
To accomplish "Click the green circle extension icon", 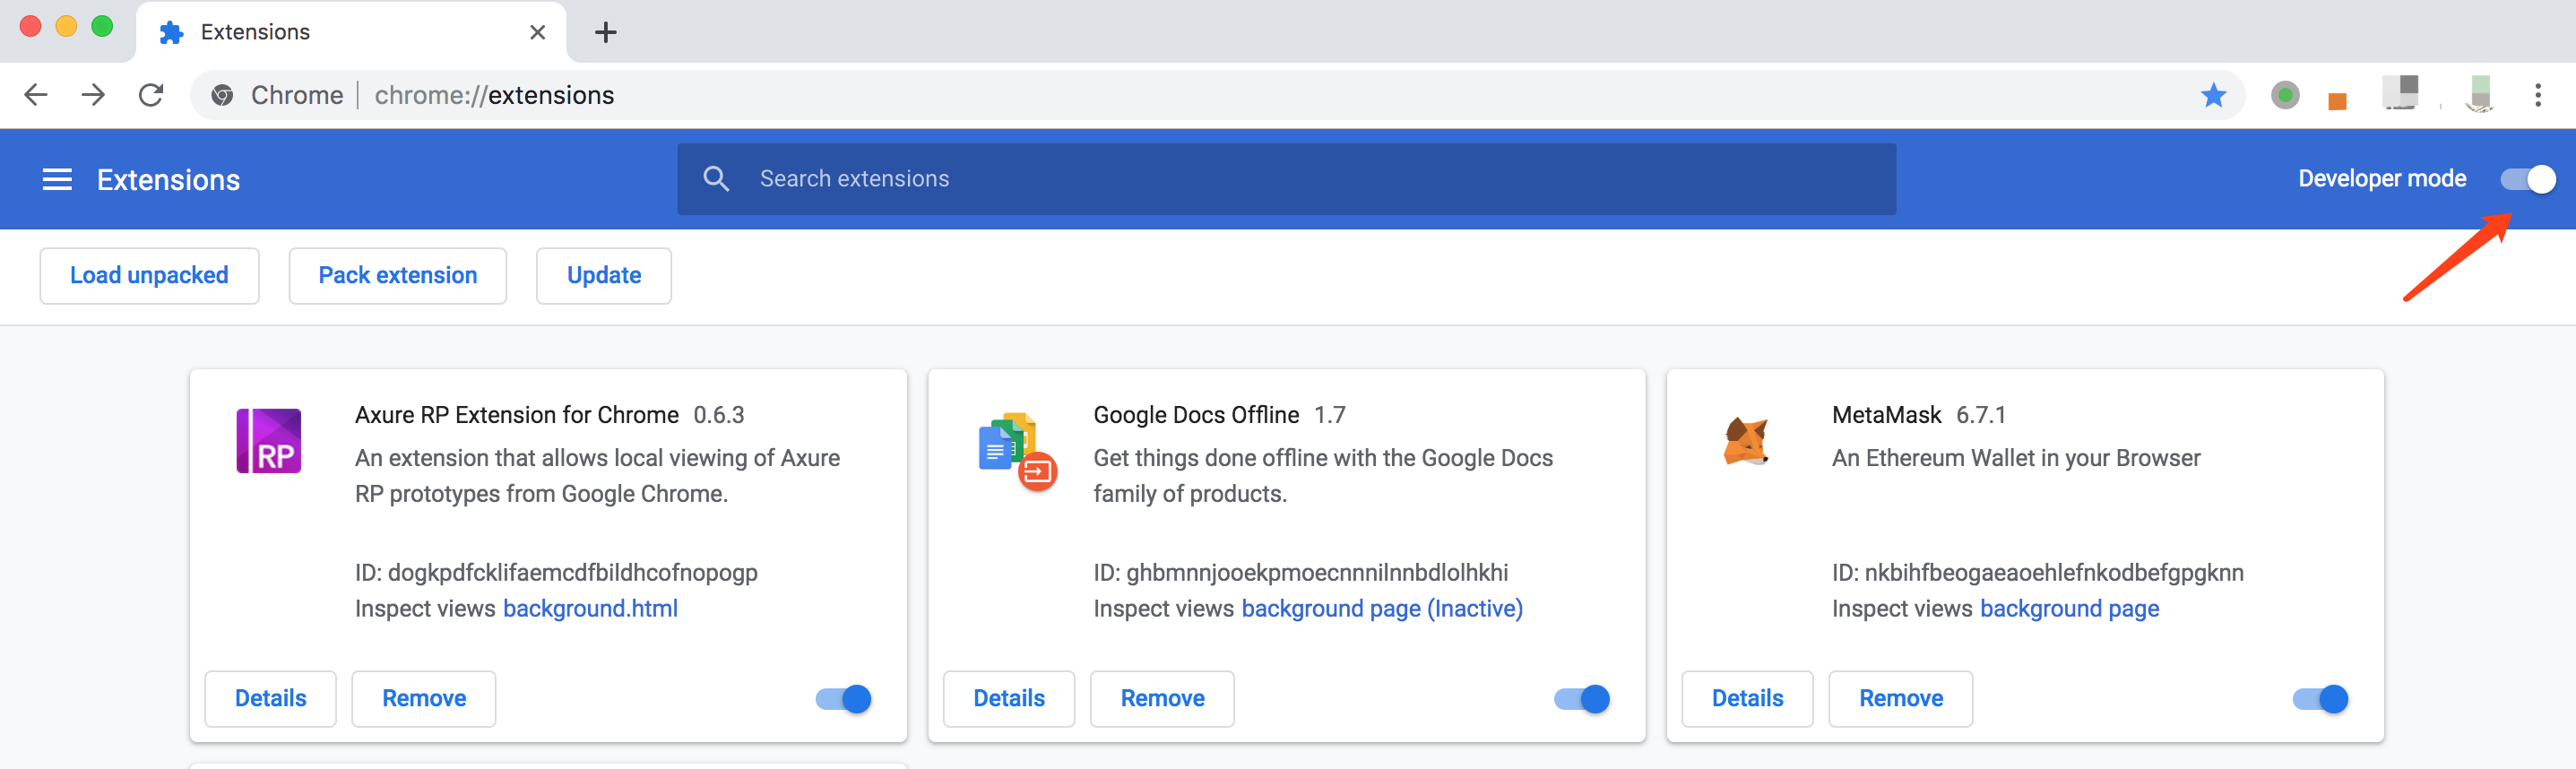I will click(2285, 95).
